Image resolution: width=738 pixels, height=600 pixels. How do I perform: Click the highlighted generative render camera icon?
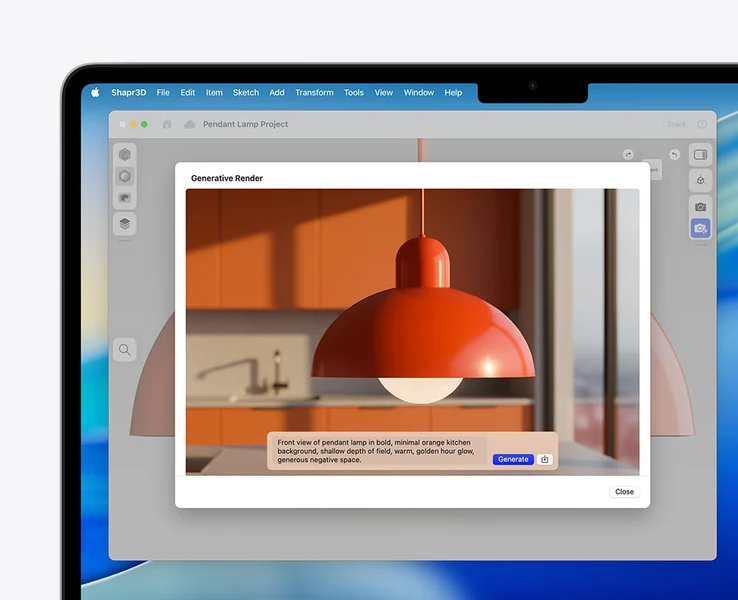(x=700, y=228)
